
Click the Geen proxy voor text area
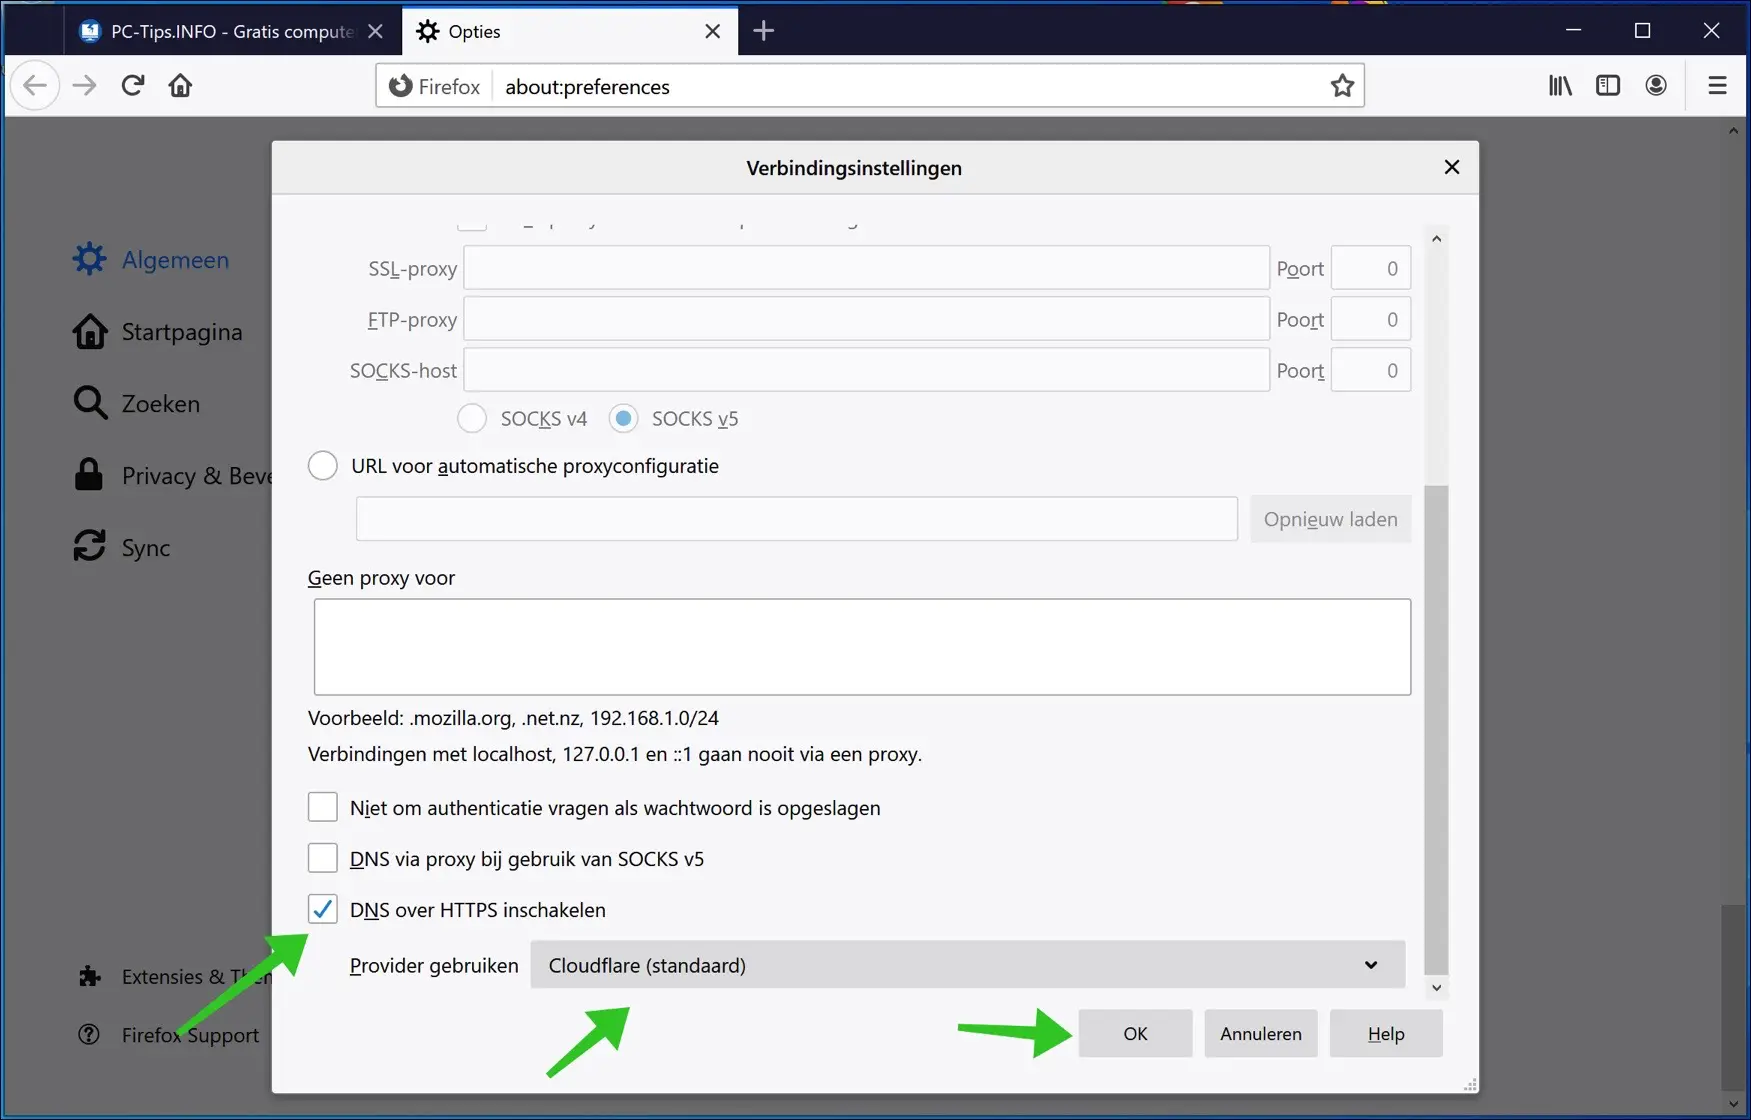862,647
